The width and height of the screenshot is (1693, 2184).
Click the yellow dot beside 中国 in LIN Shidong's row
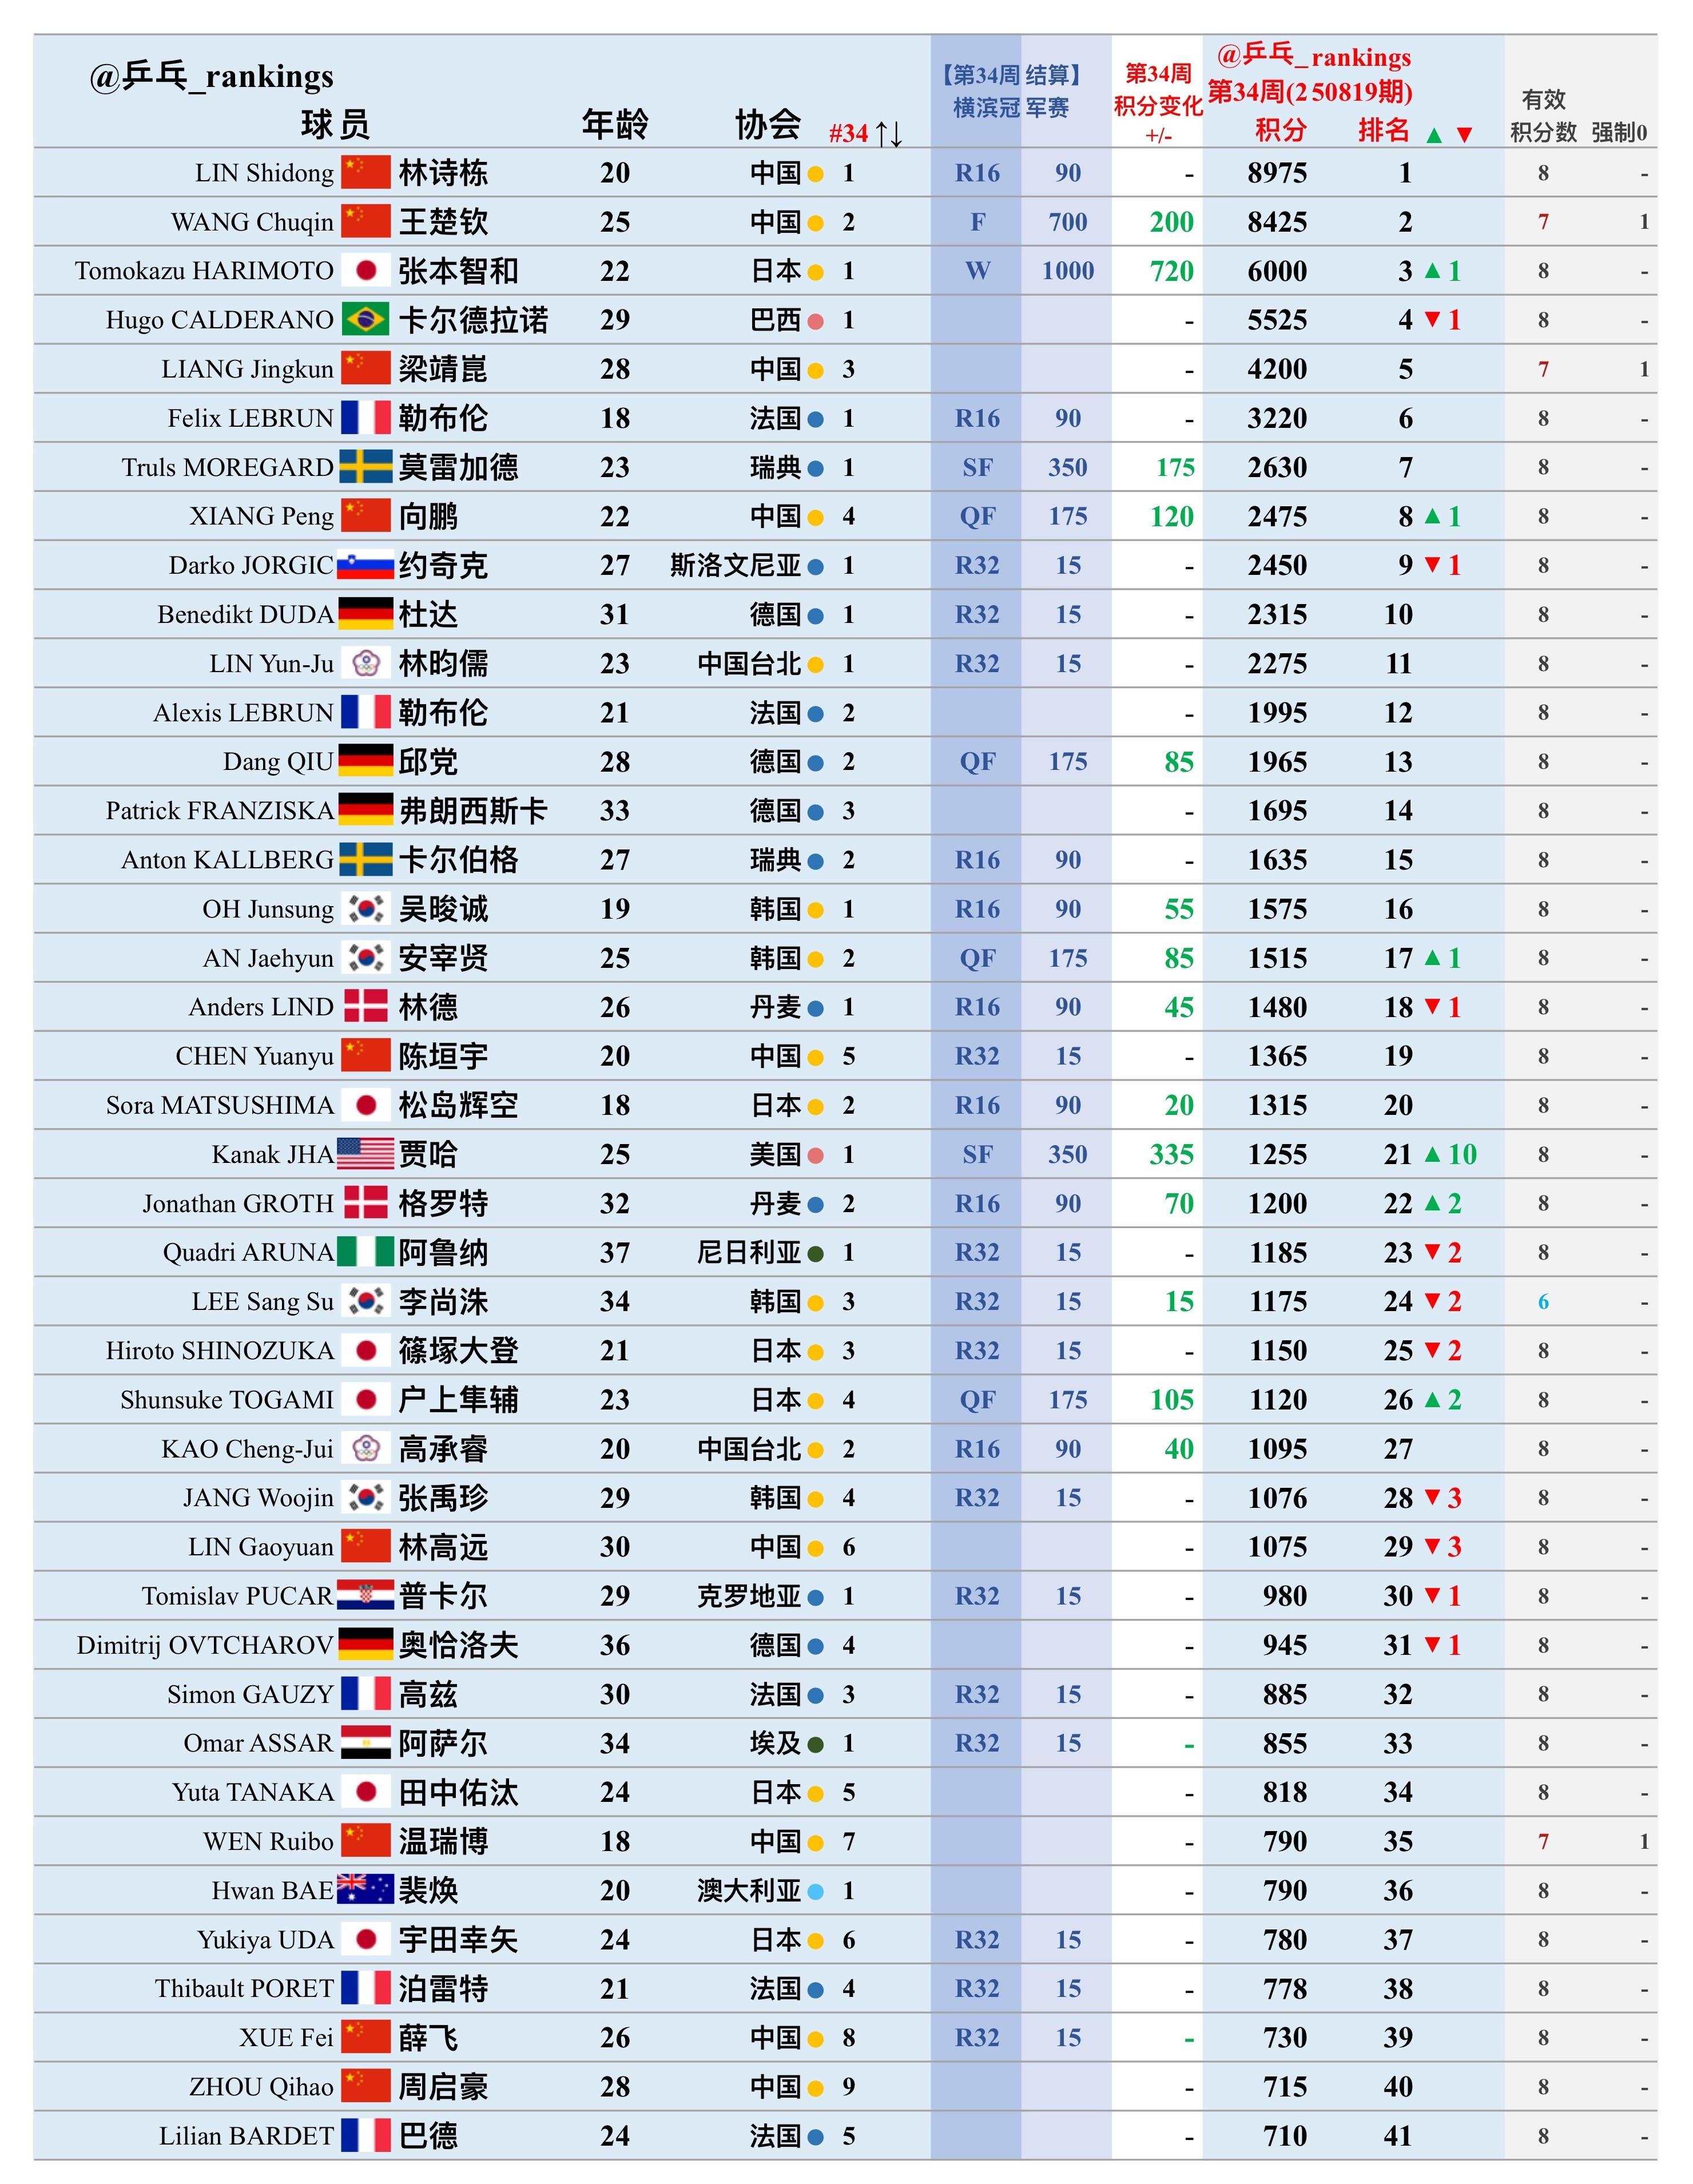815,174
